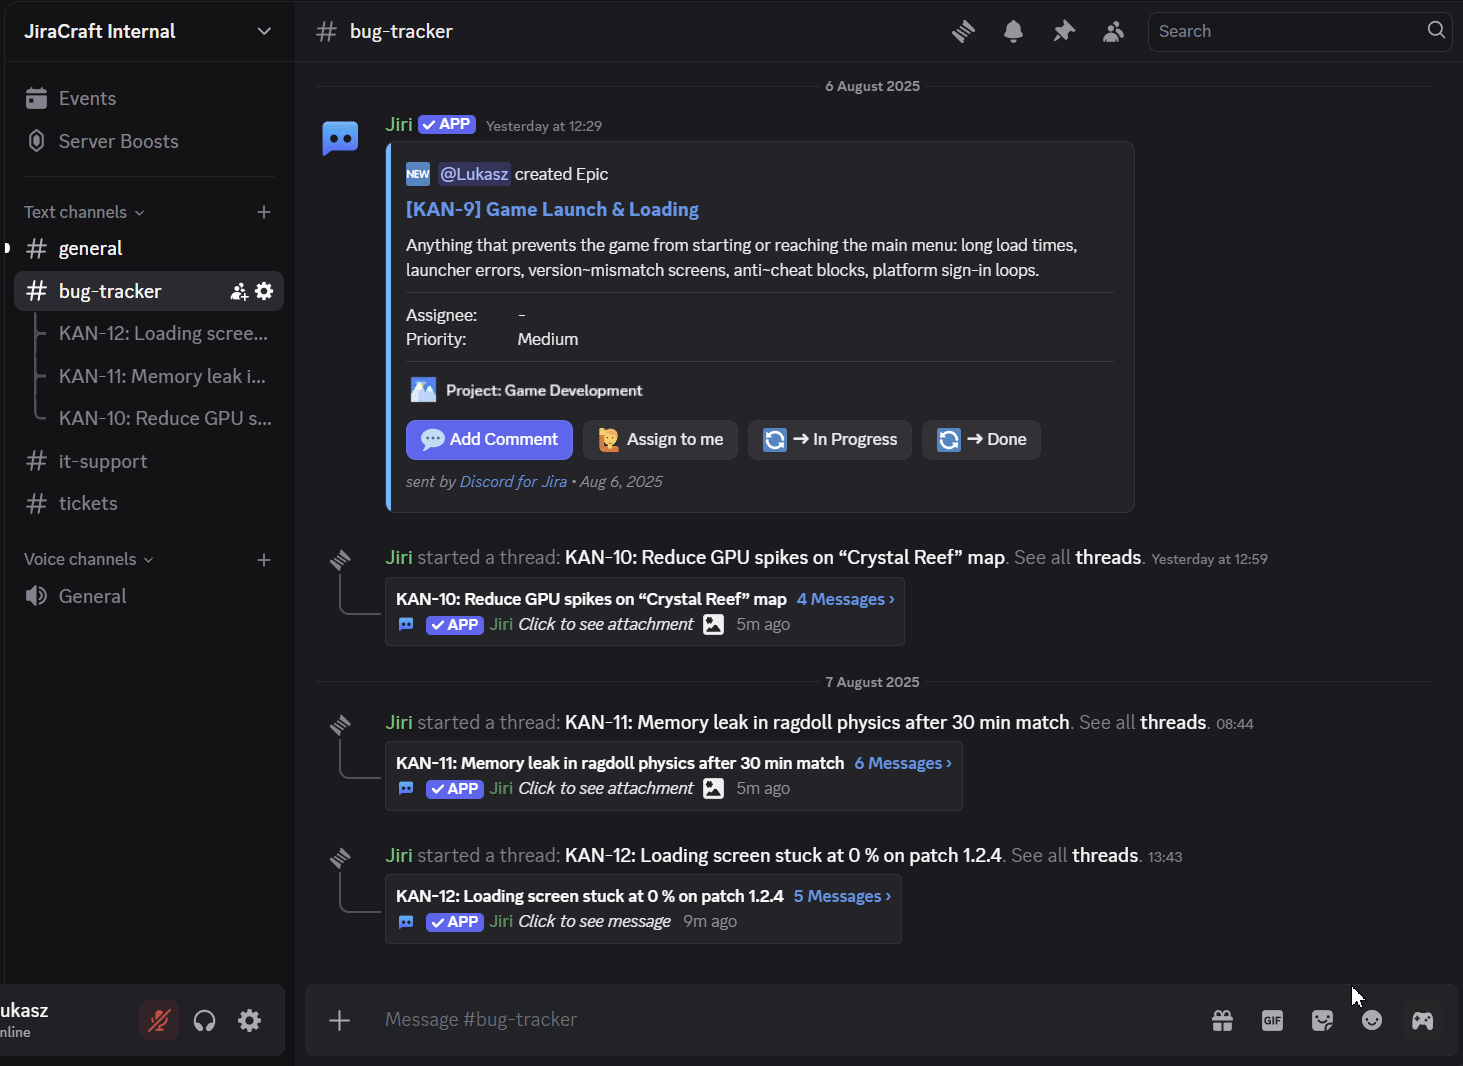The image size is (1463, 1066).
Task: Switch to the tickets channel
Action: (148, 503)
